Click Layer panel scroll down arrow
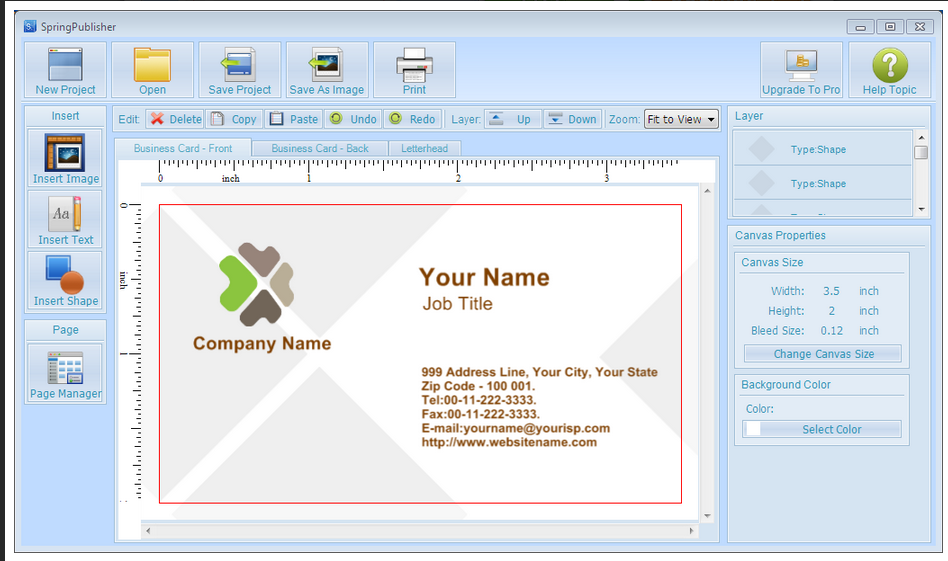The width and height of the screenshot is (948, 561). tap(921, 209)
